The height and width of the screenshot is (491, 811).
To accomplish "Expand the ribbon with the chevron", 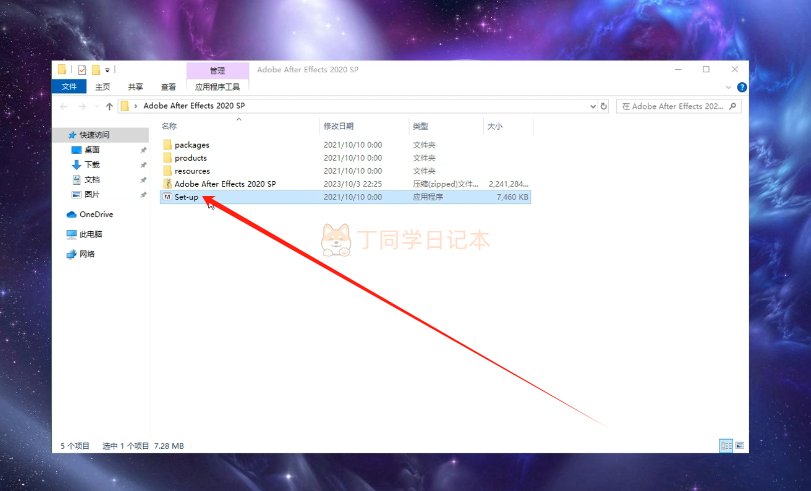I will pos(728,87).
